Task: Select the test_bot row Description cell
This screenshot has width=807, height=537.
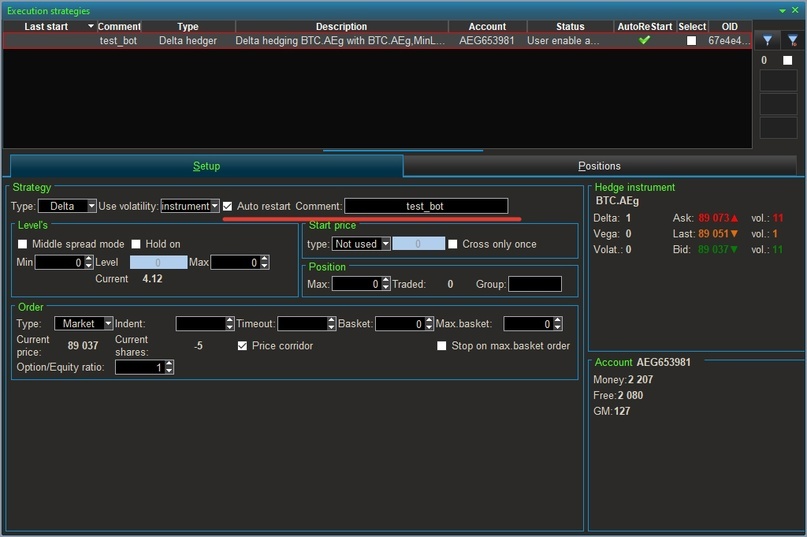Action: click(340, 41)
